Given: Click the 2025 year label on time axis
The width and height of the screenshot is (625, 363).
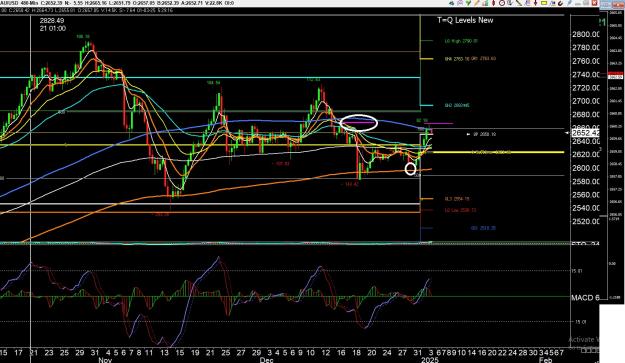Looking at the screenshot, I should (430, 360).
